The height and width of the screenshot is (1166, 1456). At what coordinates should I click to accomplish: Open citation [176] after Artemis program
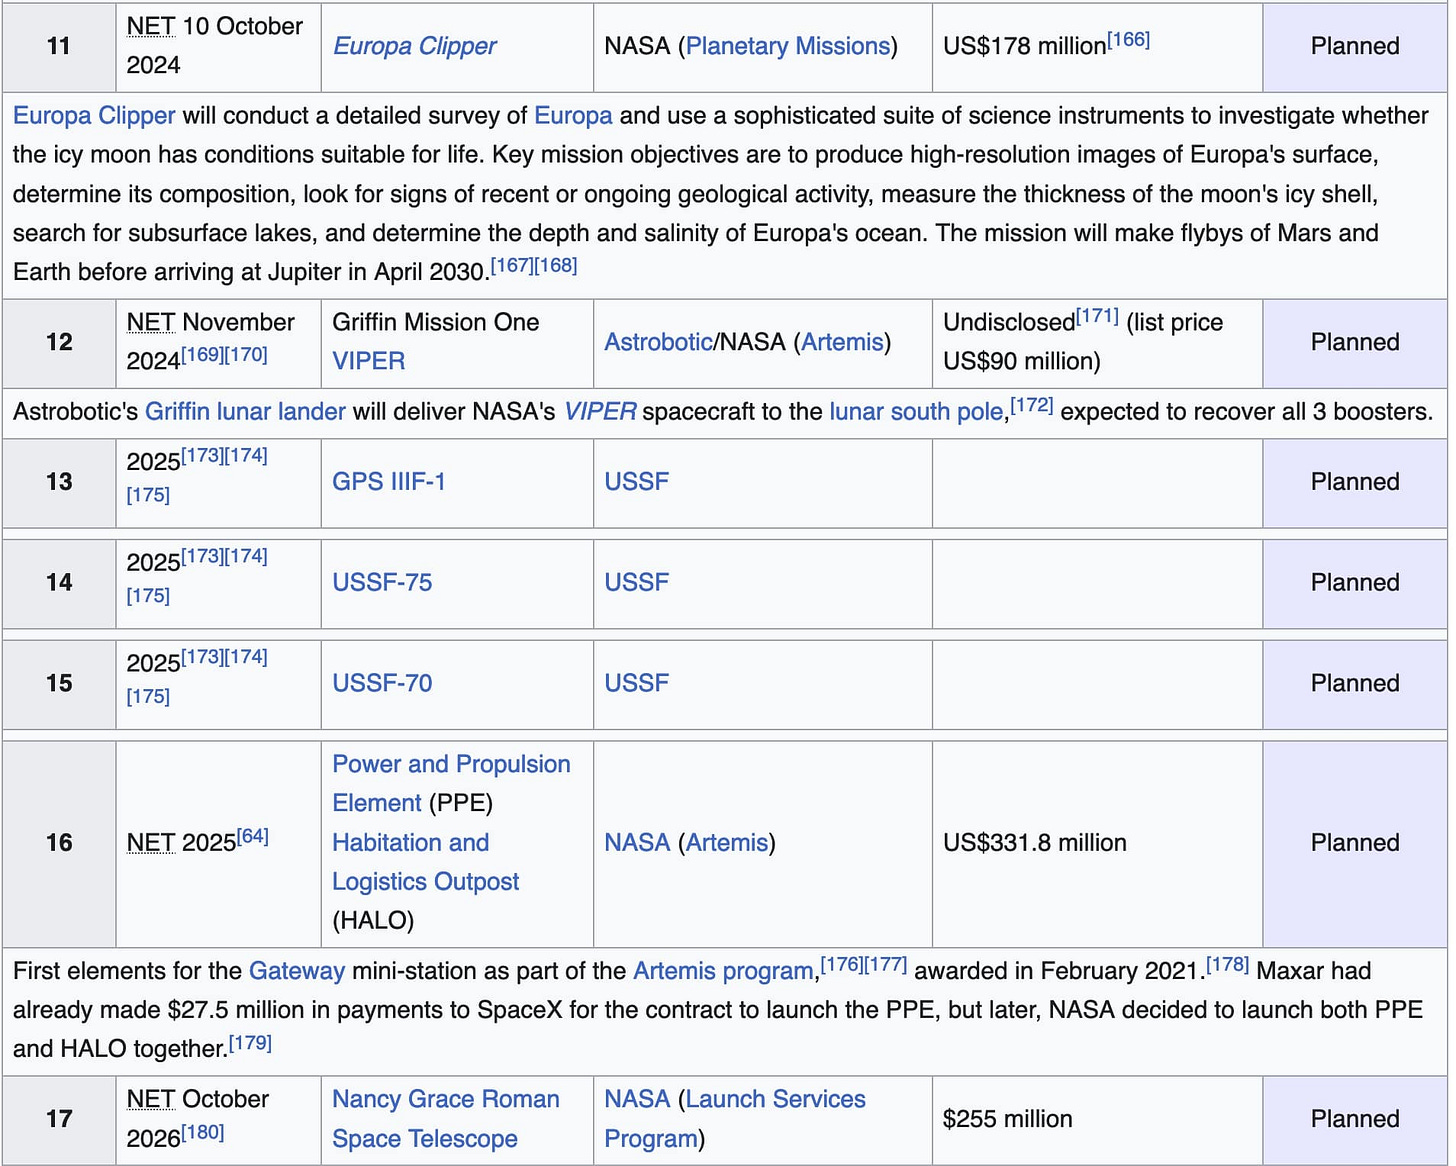pyautogui.click(x=842, y=965)
